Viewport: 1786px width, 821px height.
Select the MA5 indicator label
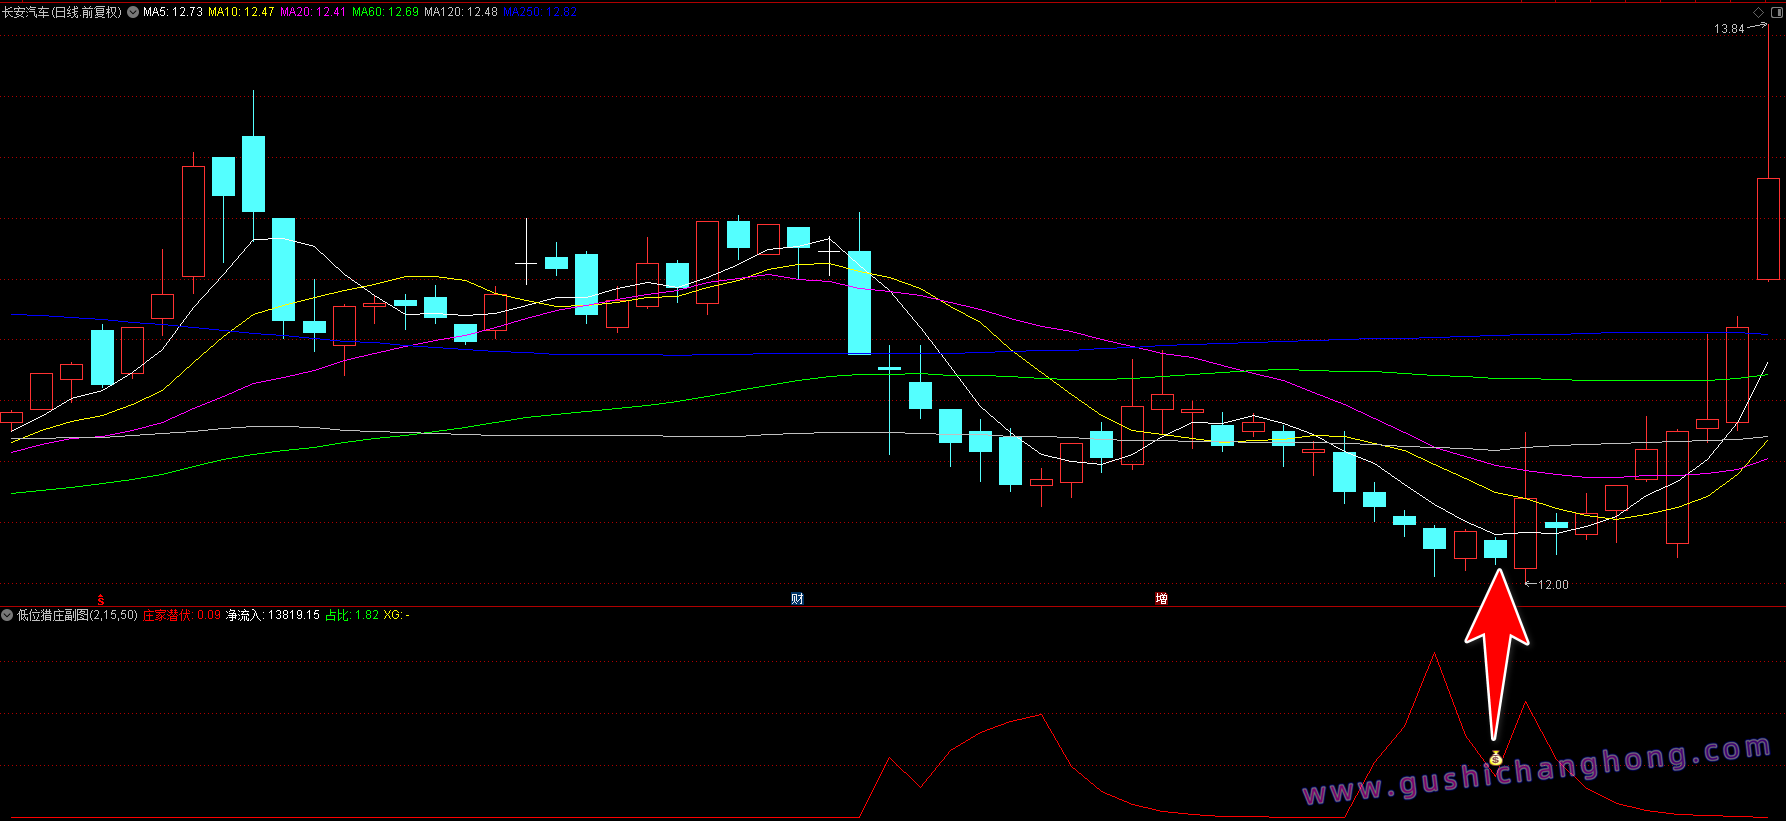(172, 12)
